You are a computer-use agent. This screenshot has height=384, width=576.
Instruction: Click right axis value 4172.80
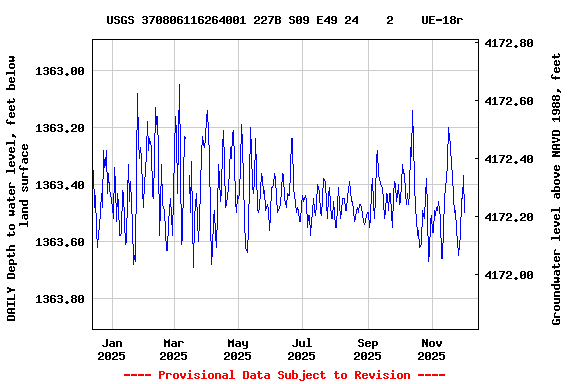(509, 43)
